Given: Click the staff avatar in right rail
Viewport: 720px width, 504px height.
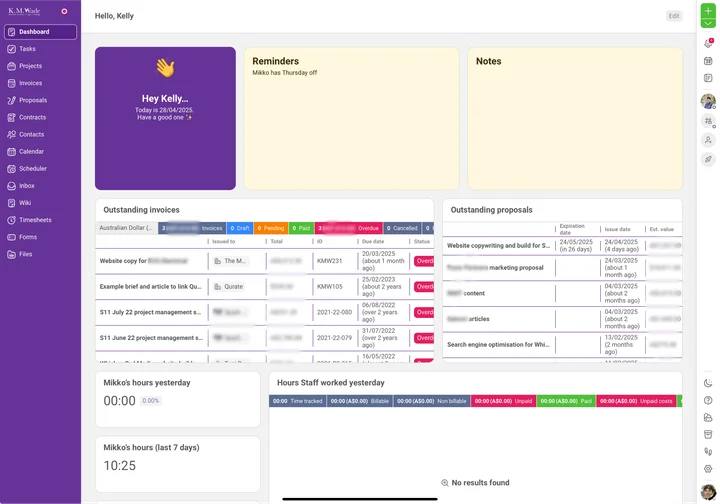Looking at the screenshot, I should 708,101.
